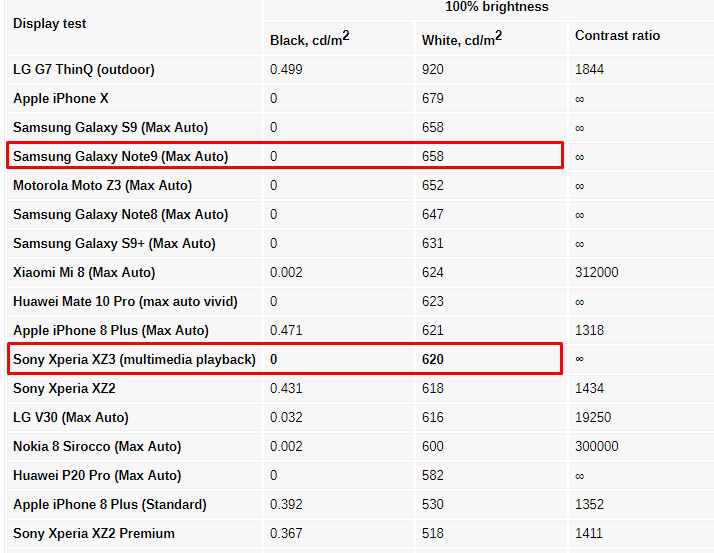Click white value 679 for iPhone X
Viewport: 714px width, 553px height.
pos(433,98)
